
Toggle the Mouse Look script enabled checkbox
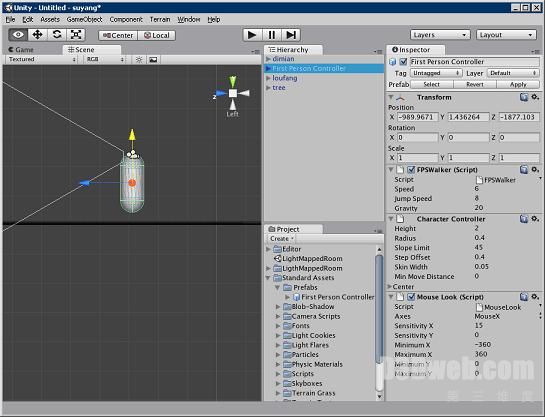(x=411, y=297)
